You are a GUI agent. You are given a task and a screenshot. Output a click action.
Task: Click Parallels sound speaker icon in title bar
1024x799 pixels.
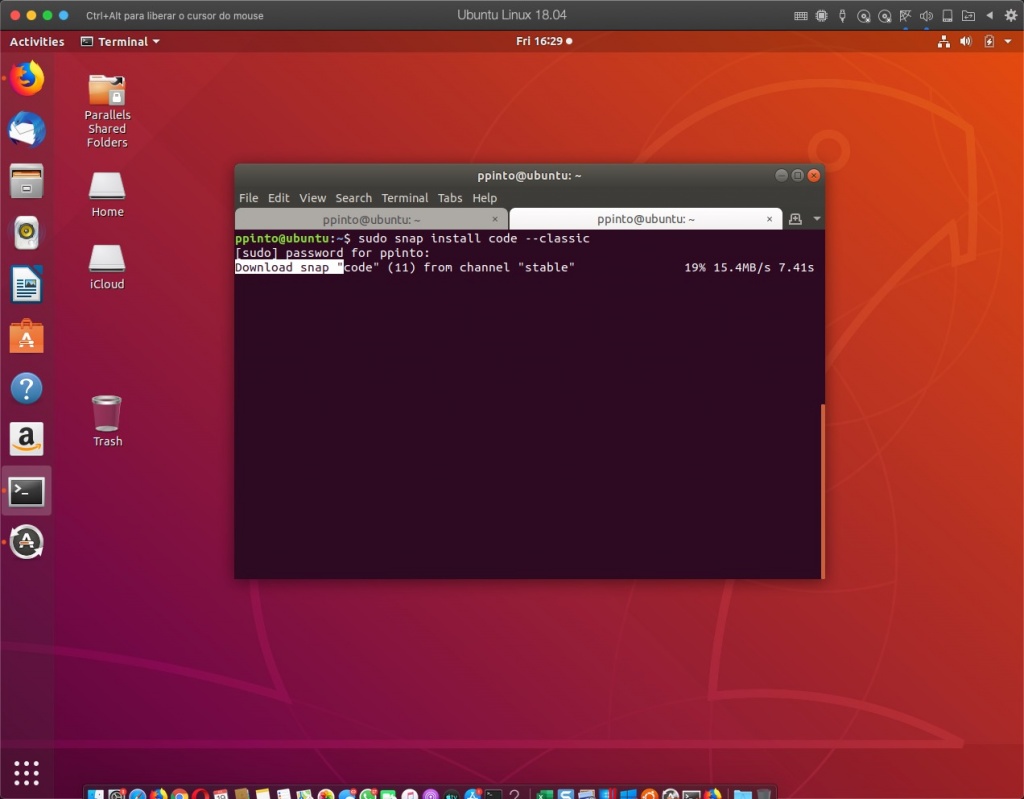(x=926, y=16)
